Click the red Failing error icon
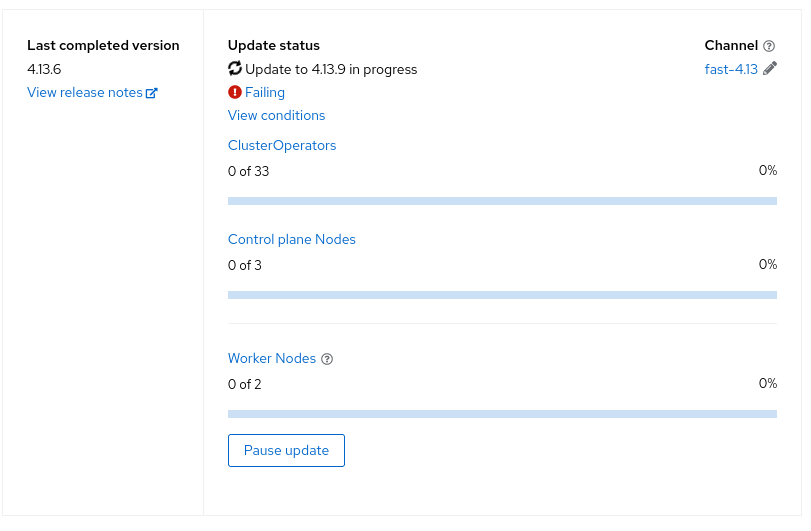Screen dimensions: 811x531 [x=235, y=92]
